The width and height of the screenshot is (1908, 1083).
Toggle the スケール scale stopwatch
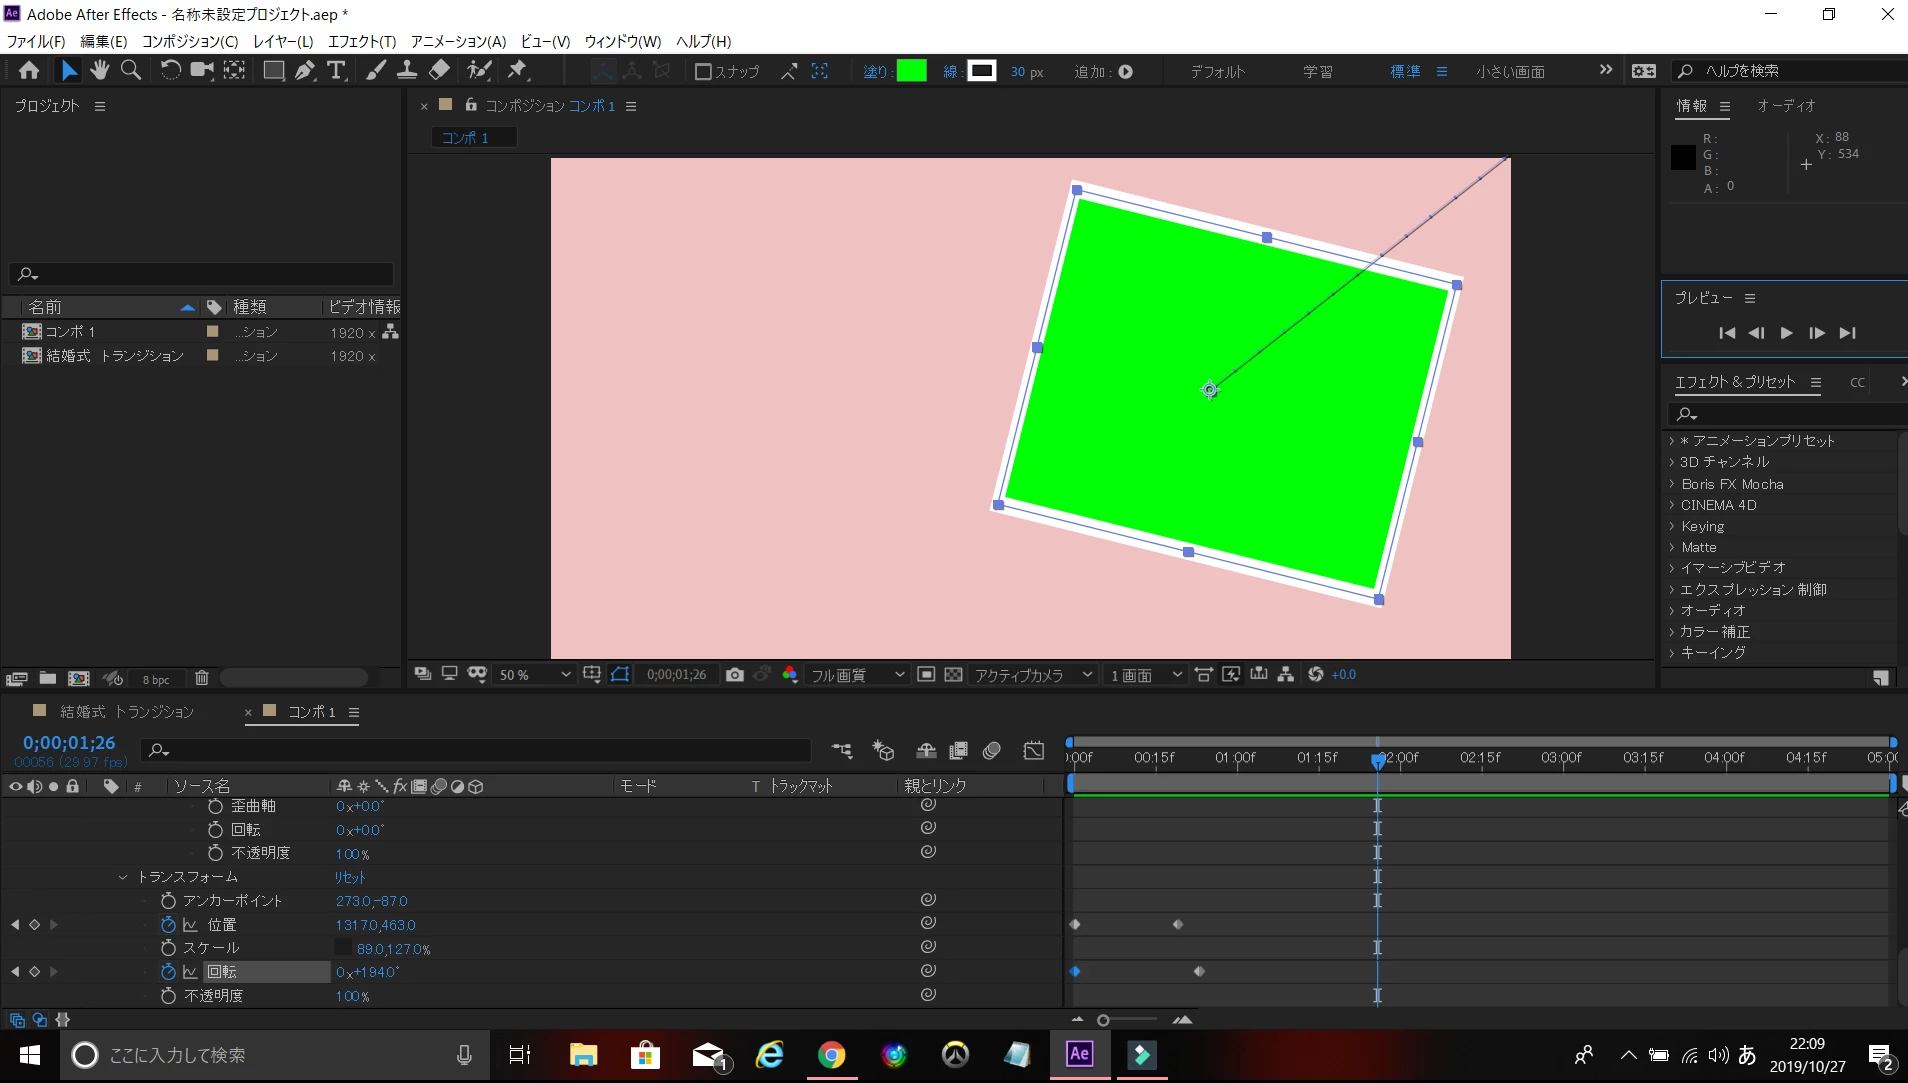tap(168, 948)
